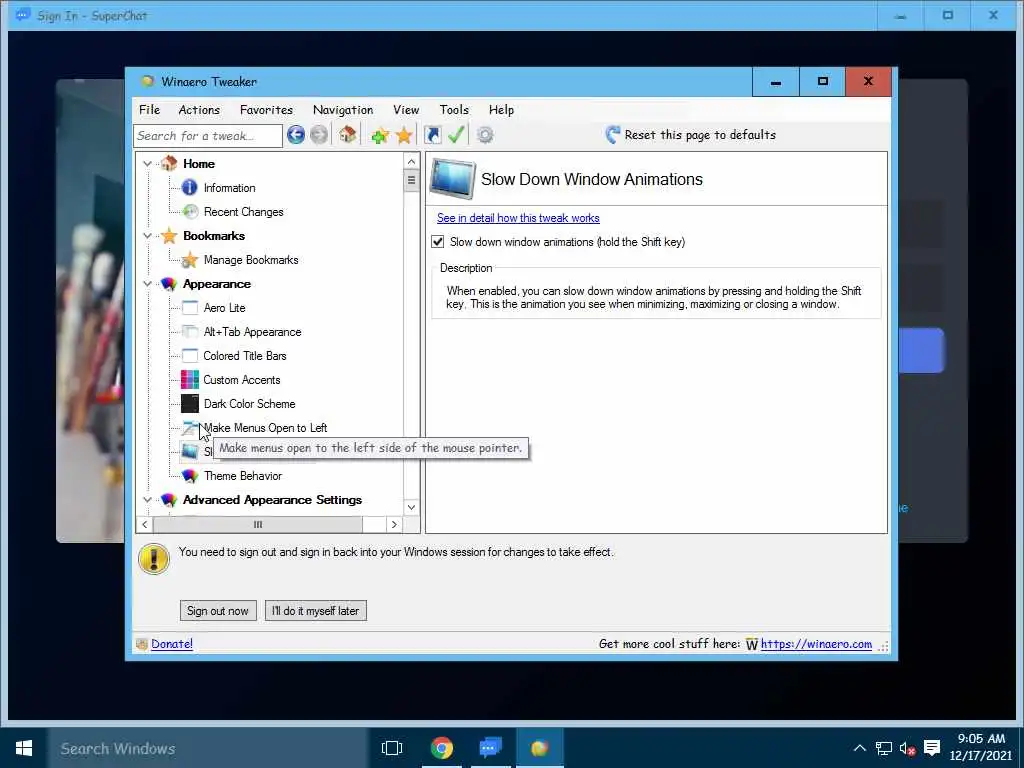Open the Home page toolbar house icon

tap(347, 135)
